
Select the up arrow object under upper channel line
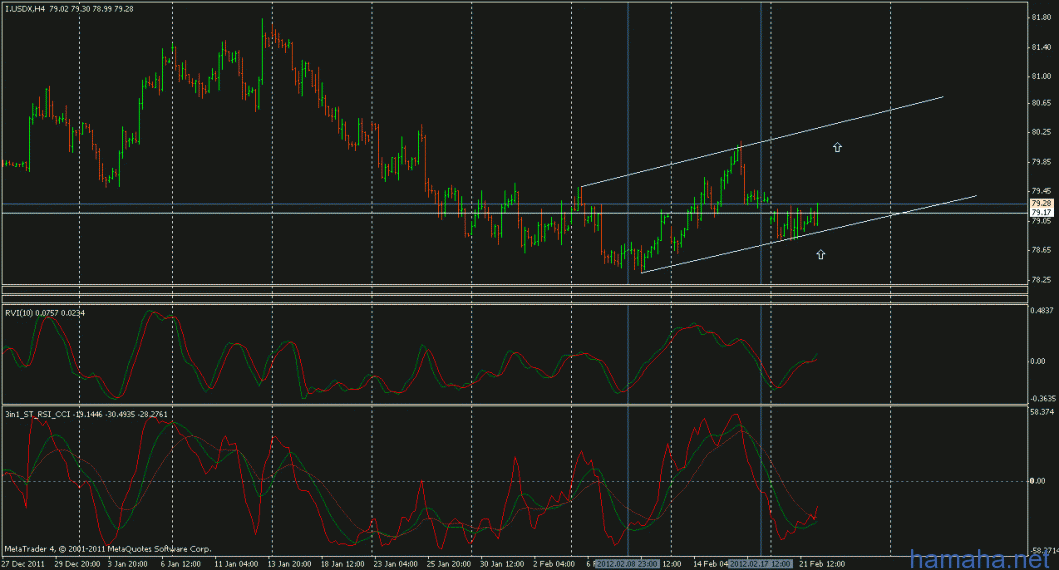(837, 147)
